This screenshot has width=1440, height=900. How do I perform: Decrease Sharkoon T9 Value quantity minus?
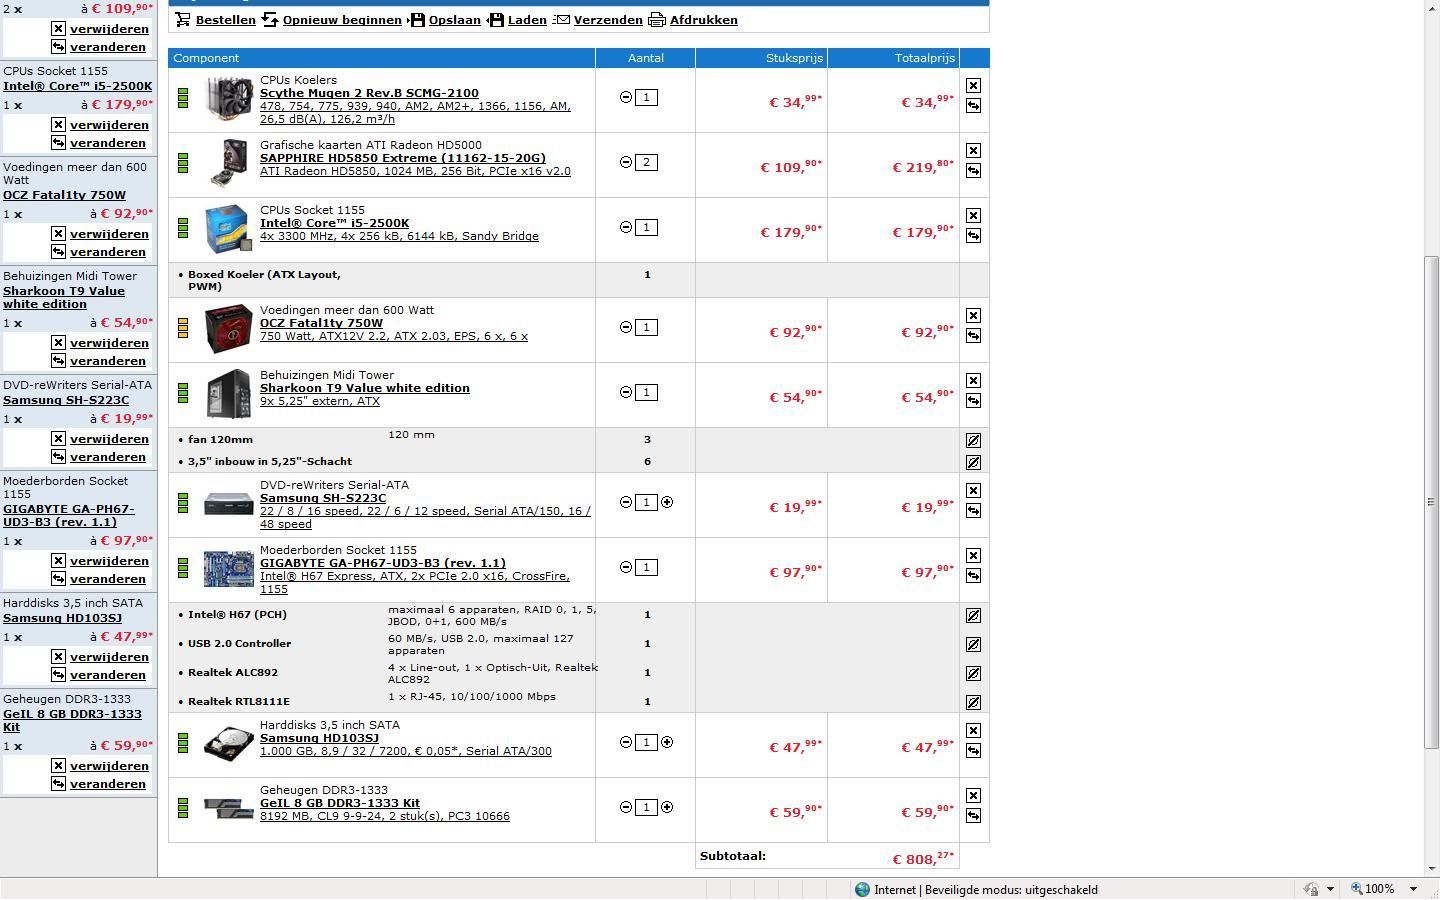(x=626, y=392)
